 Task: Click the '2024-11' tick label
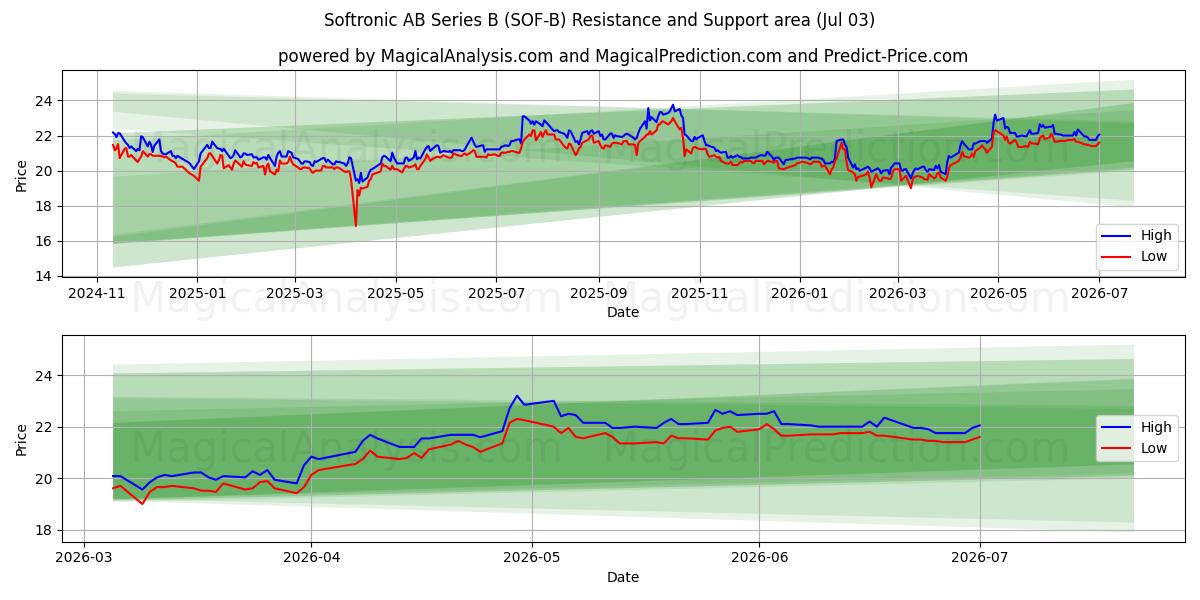click(97, 294)
